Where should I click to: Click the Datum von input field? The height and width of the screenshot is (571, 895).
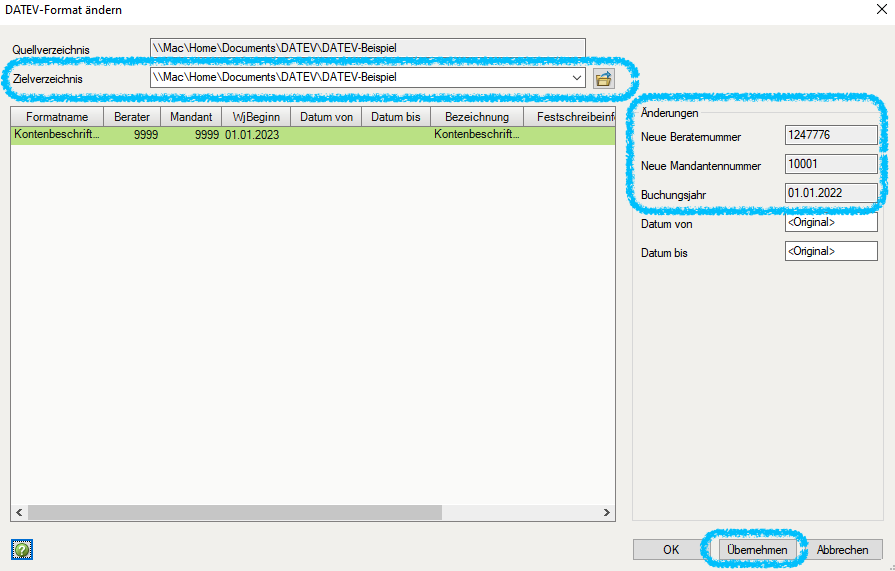pyautogui.click(x=831, y=222)
